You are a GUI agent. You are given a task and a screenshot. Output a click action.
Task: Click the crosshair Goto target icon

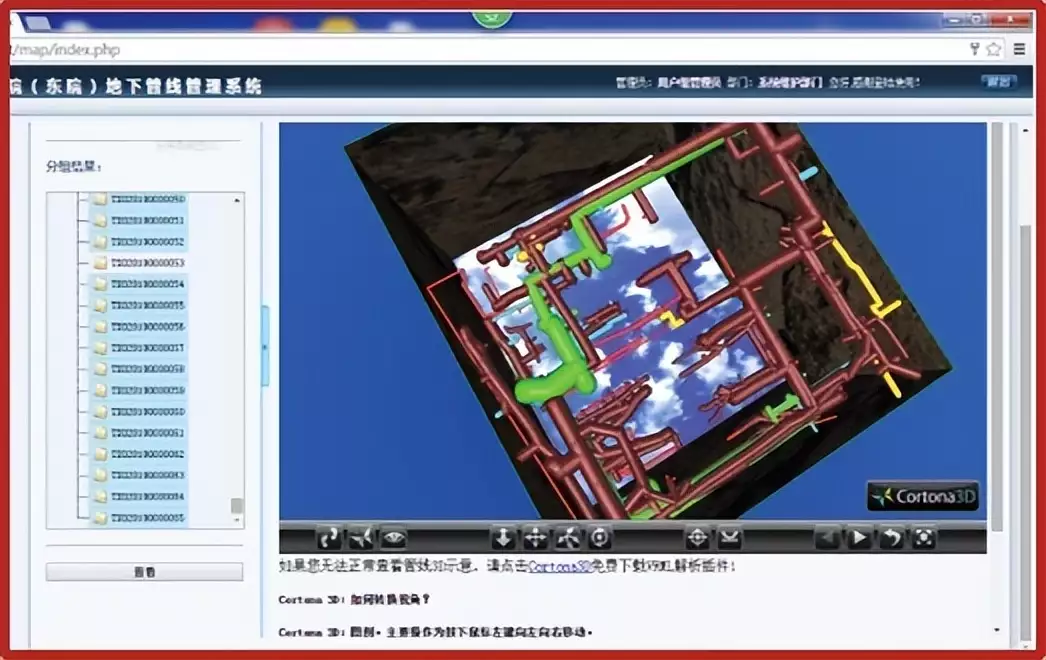[698, 538]
